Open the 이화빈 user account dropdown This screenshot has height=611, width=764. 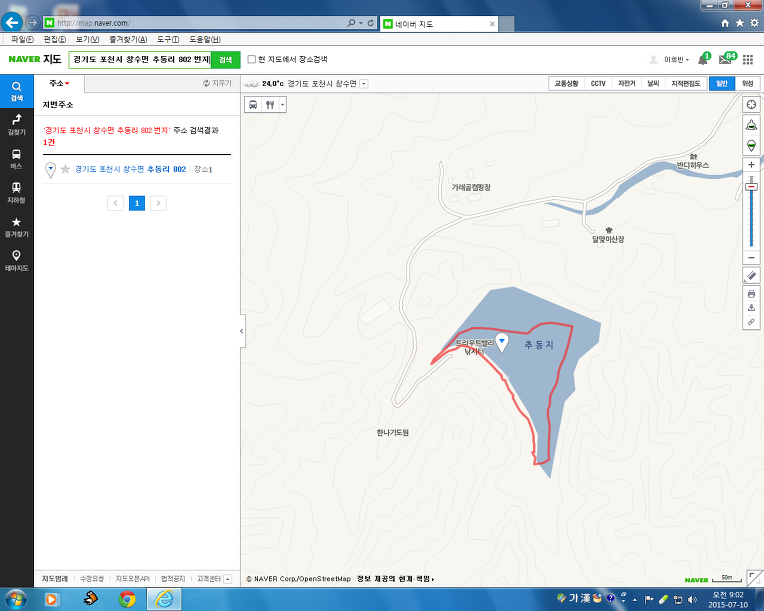(676, 59)
